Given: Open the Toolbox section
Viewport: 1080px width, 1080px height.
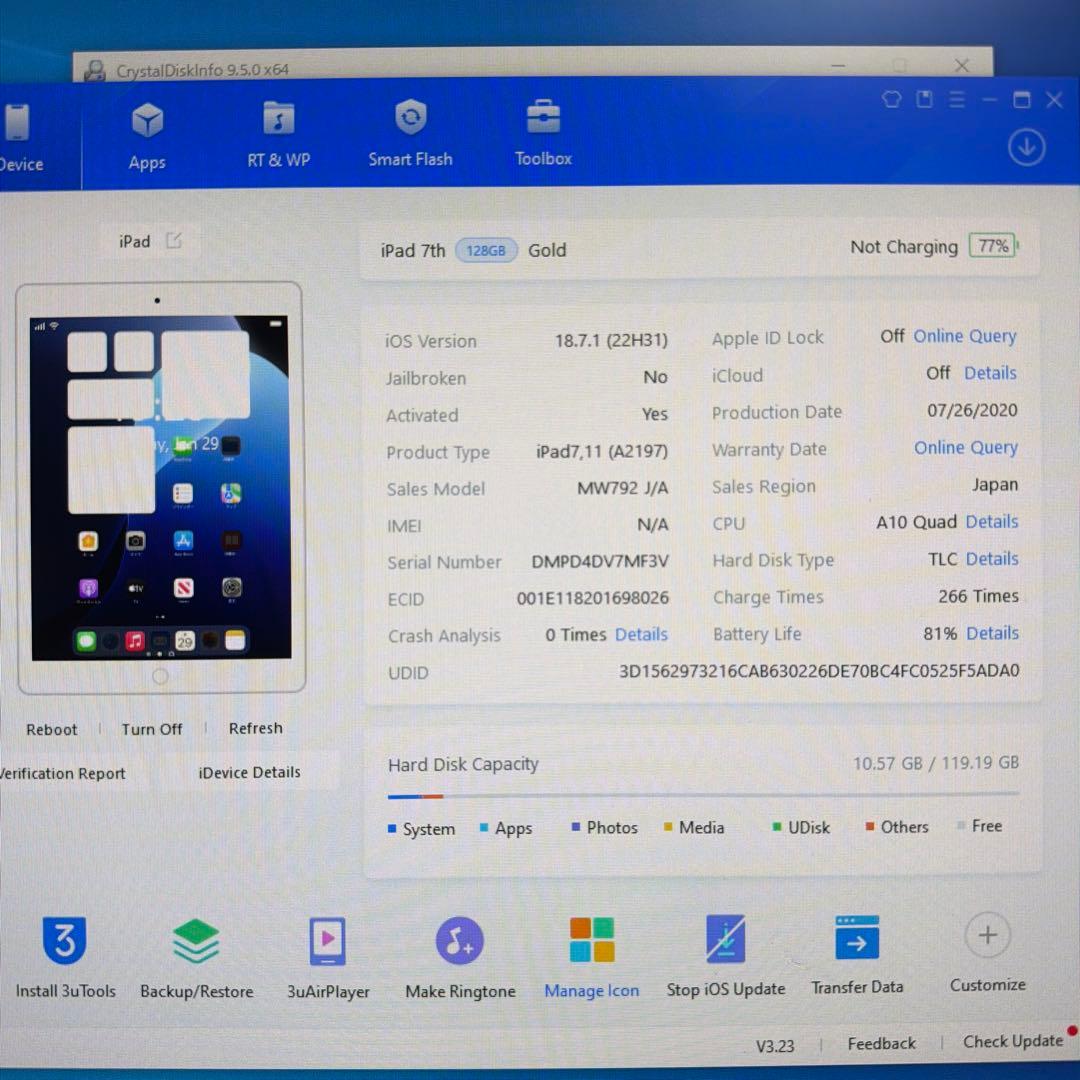Looking at the screenshot, I should point(542,132).
